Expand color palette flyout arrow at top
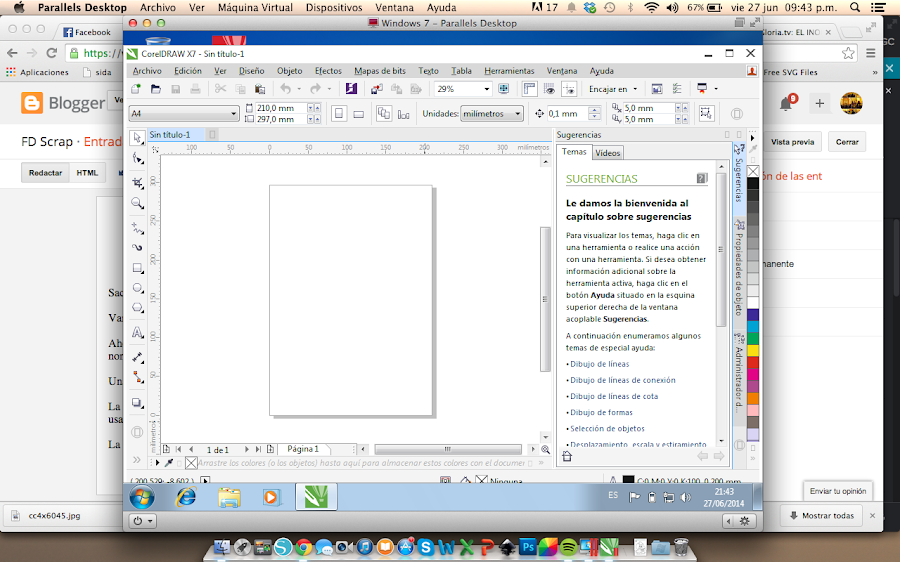This screenshot has width=900, height=562. point(752,138)
